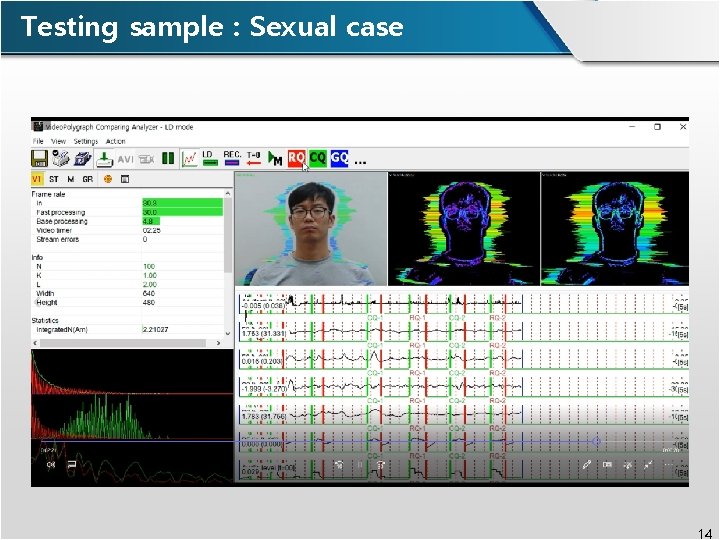Click the AVI toolbar button
This screenshot has height=540, width=720.
(125, 159)
